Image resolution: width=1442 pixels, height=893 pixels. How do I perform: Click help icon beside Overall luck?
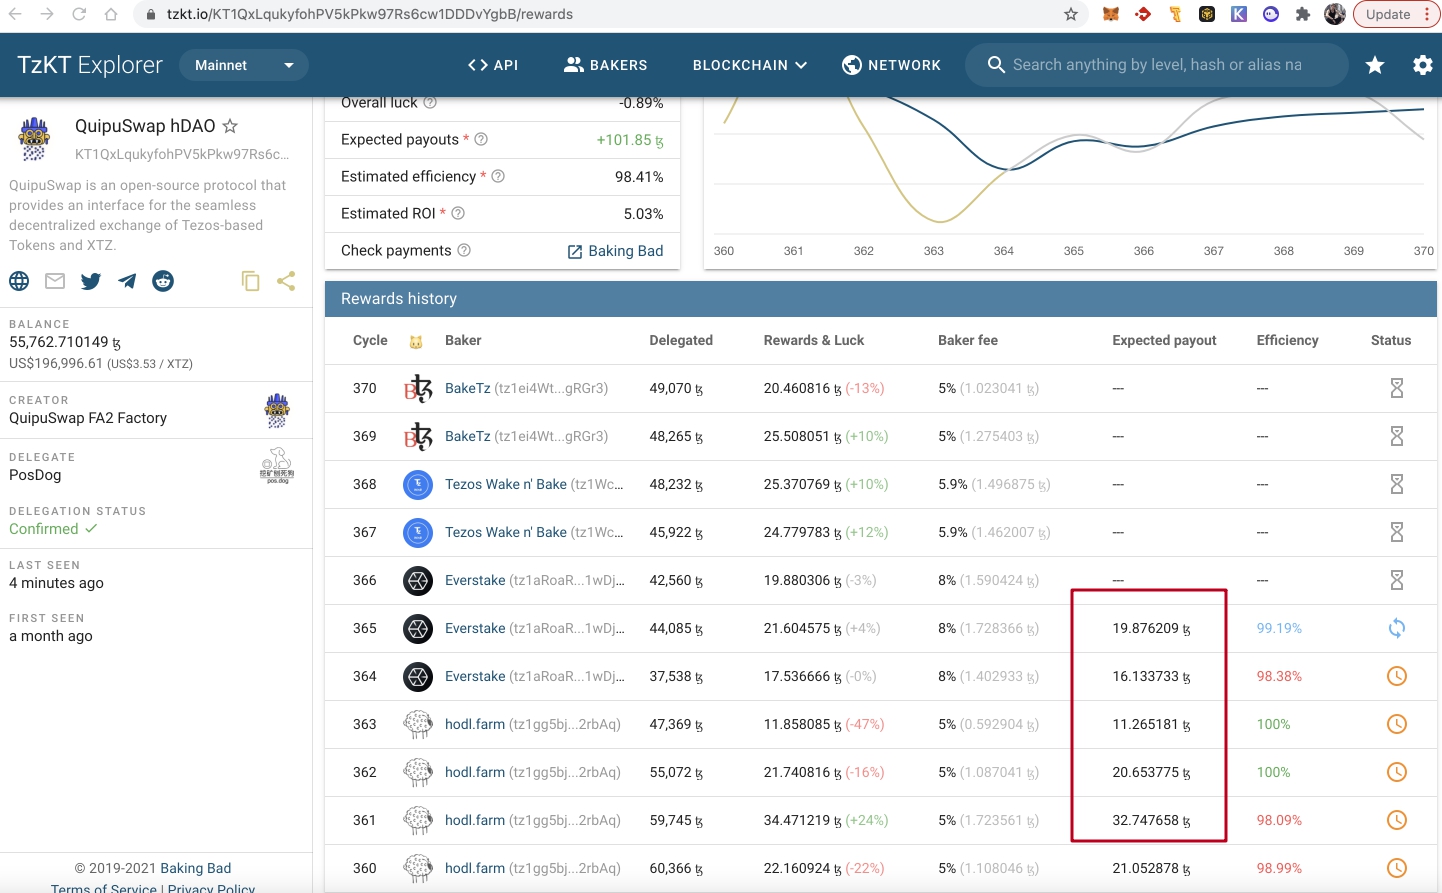430,102
